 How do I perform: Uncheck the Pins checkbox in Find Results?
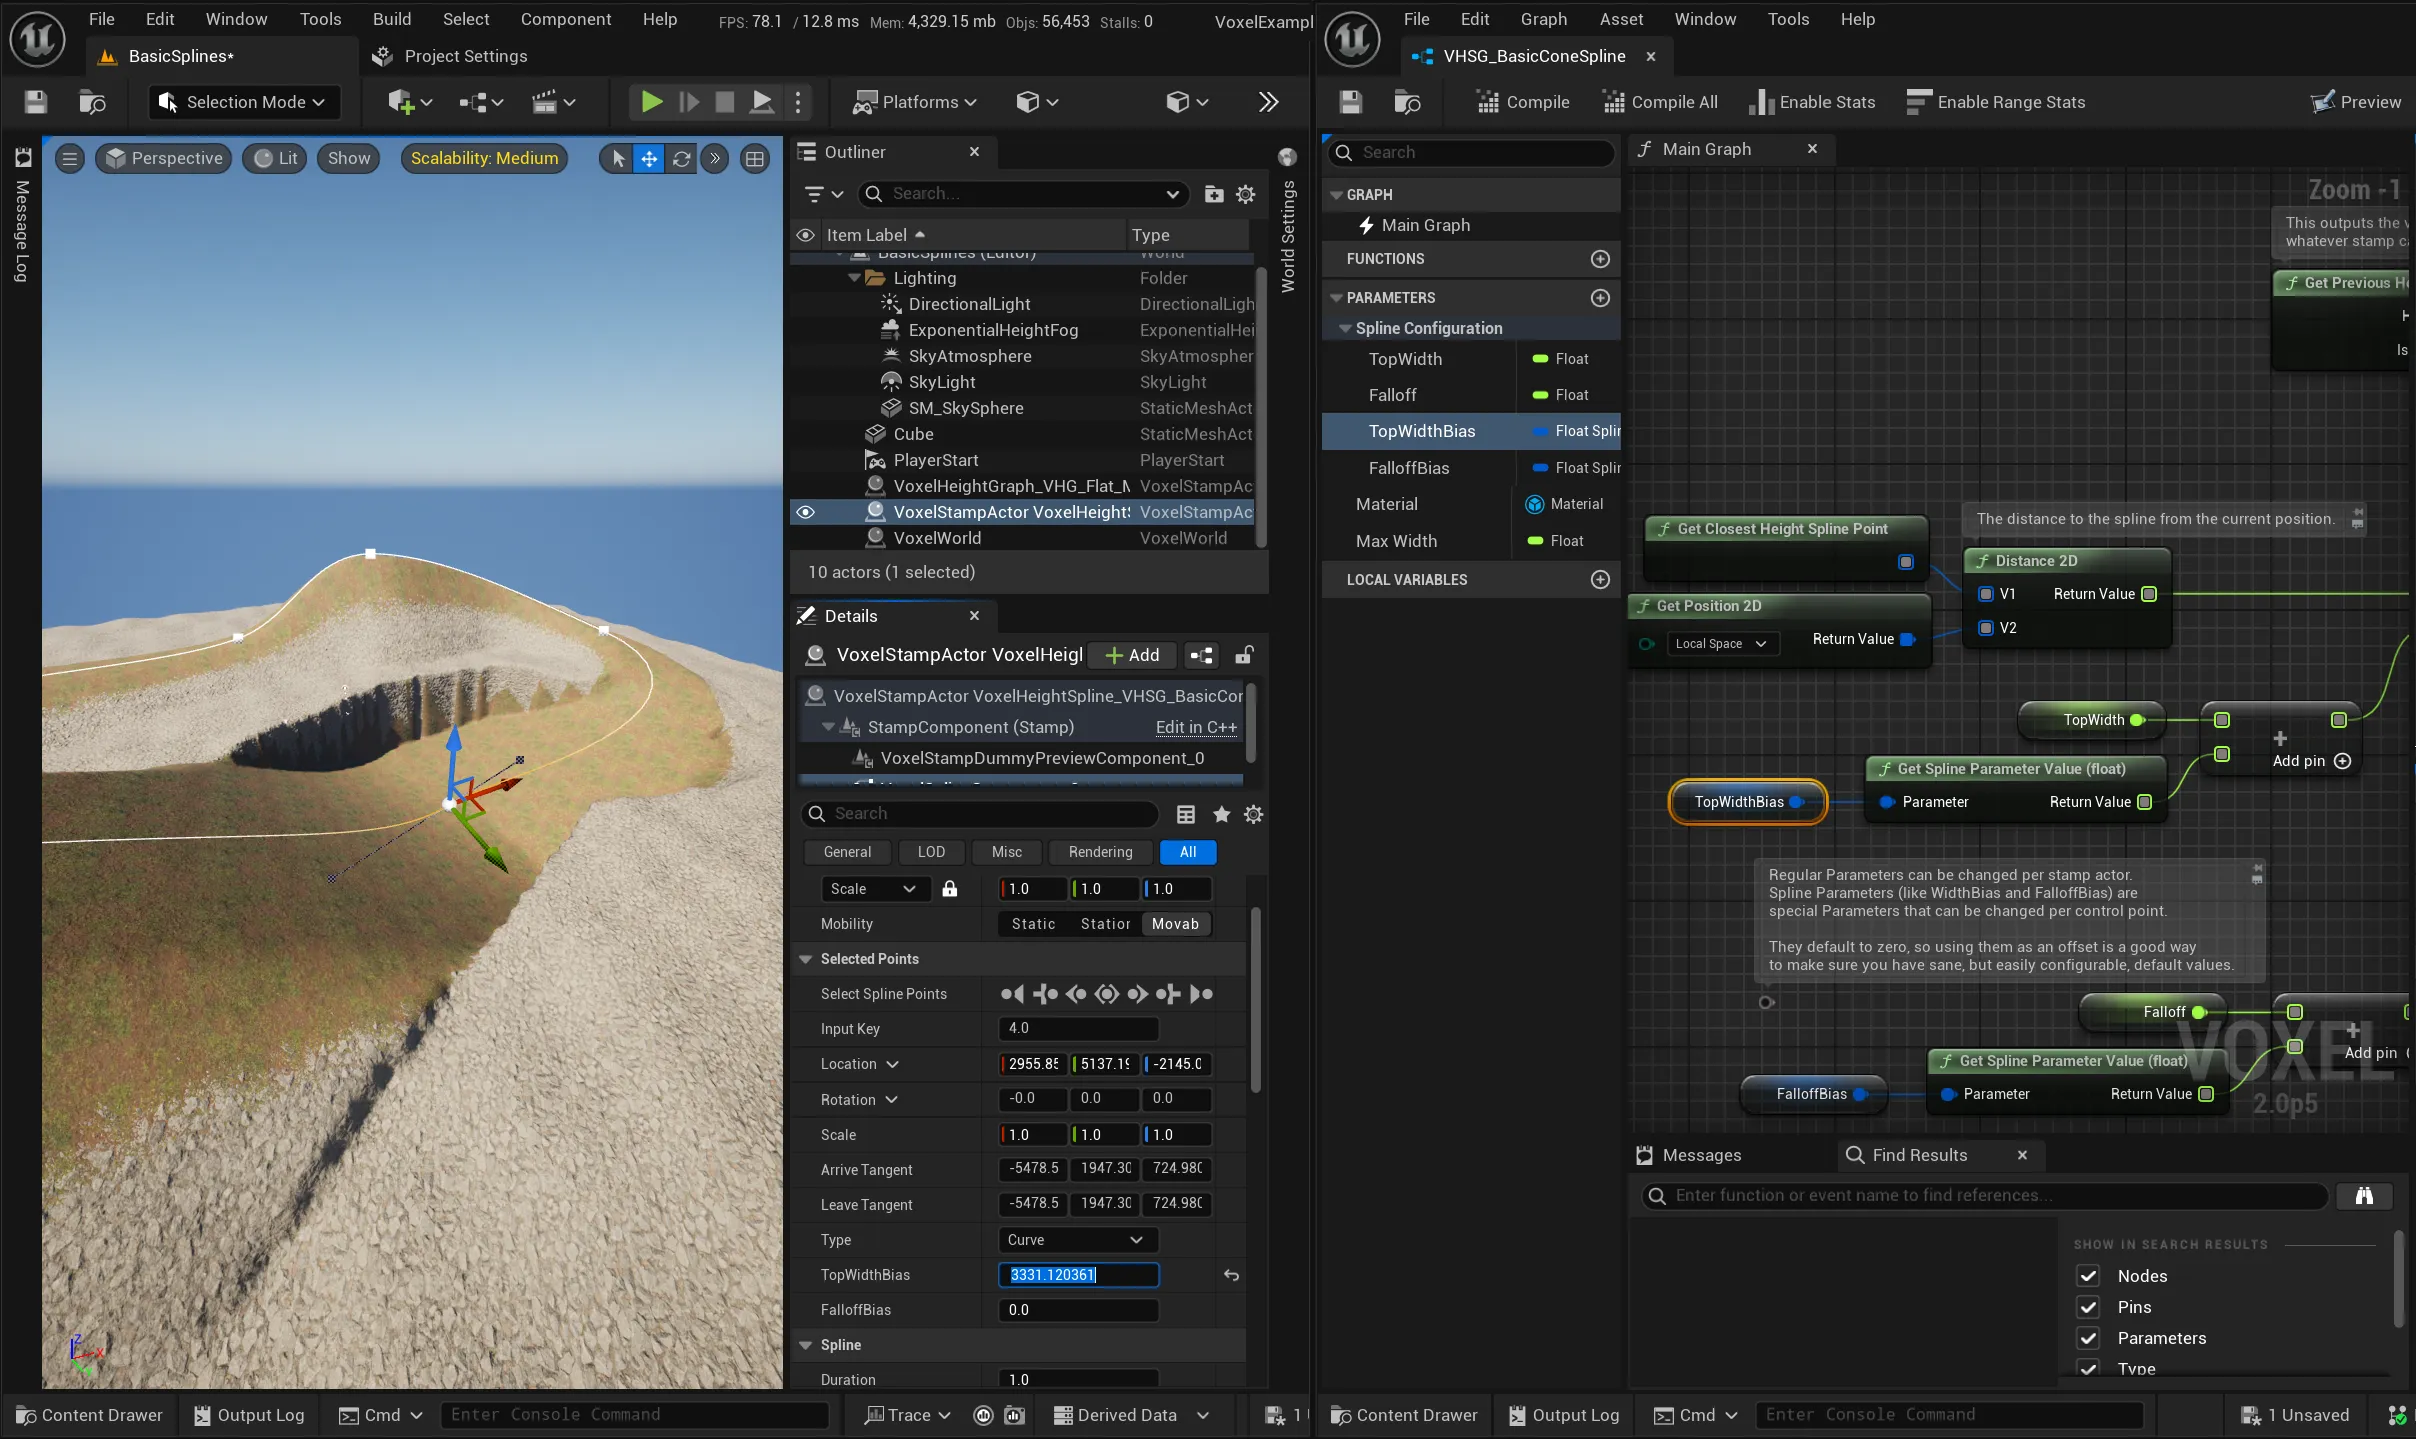click(x=2088, y=1307)
